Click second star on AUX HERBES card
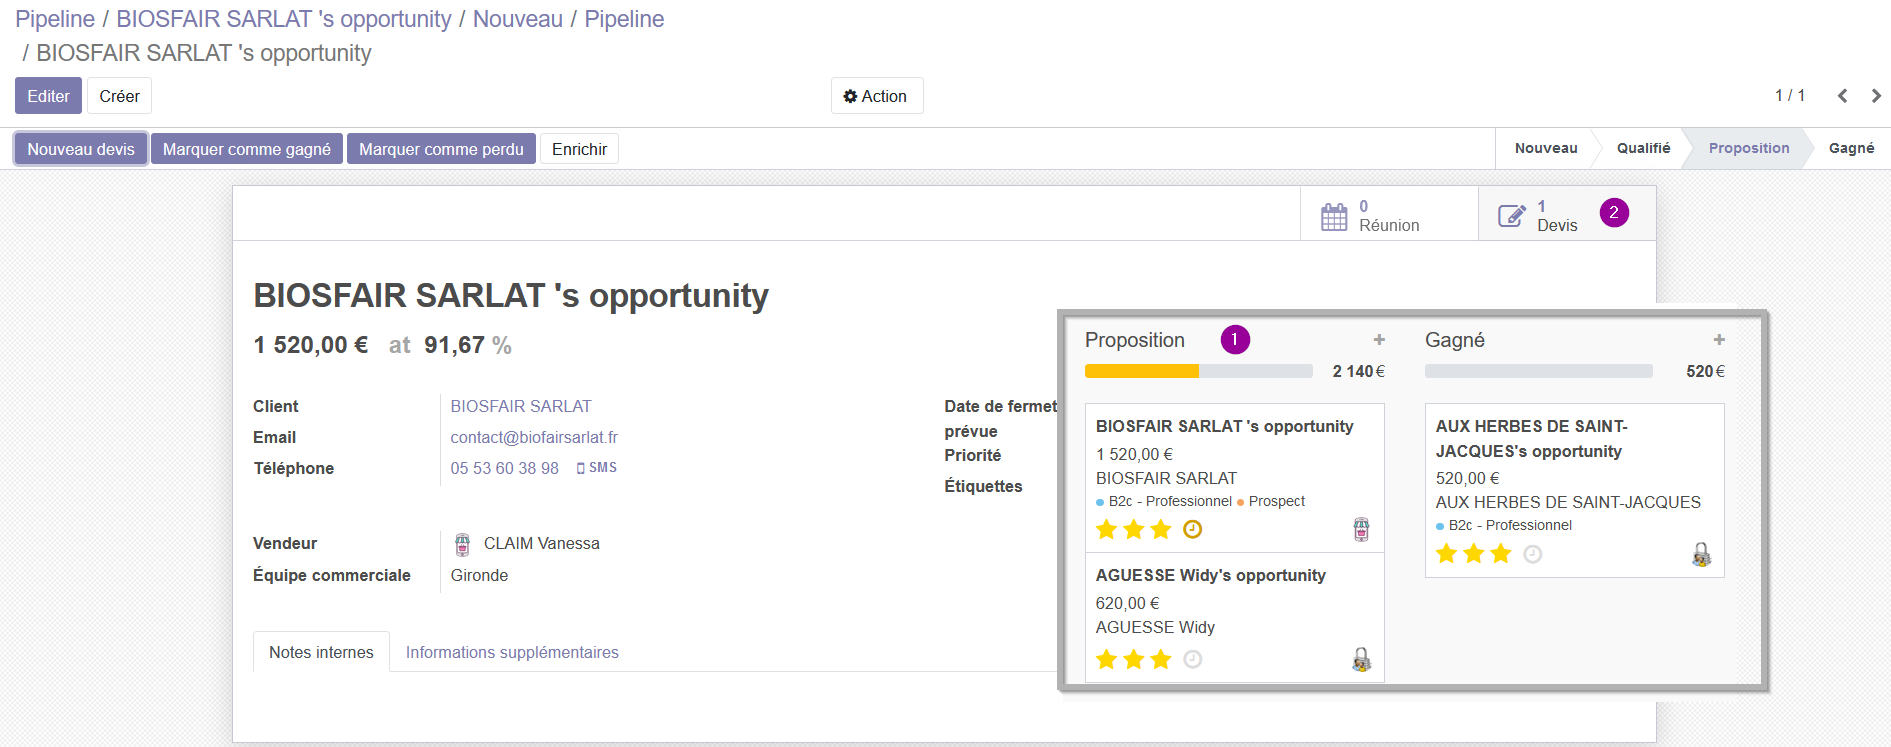1891x747 pixels. click(1473, 554)
